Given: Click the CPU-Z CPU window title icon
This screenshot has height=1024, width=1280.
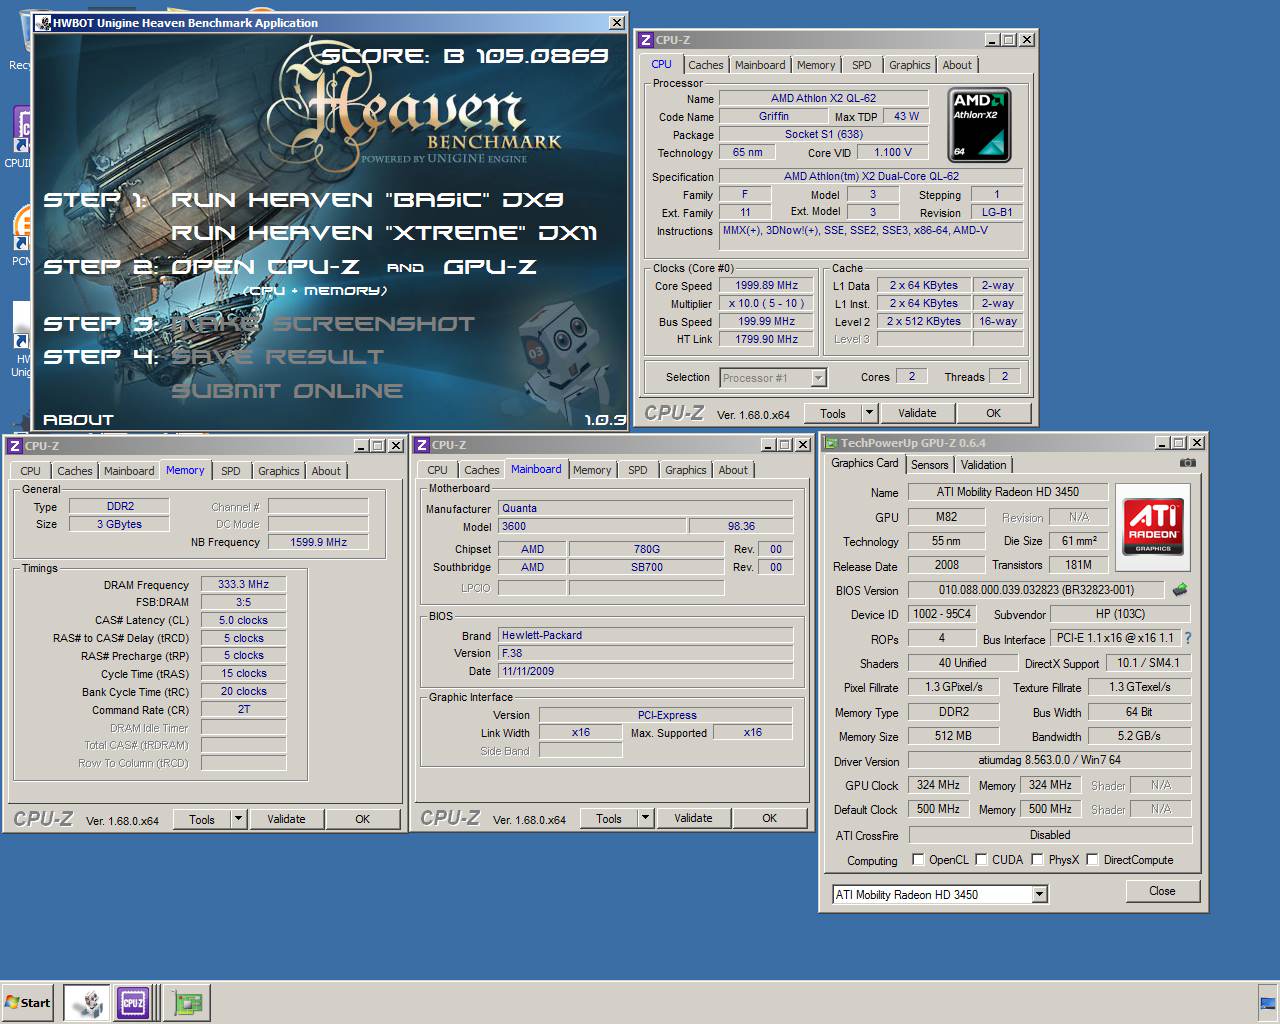Looking at the screenshot, I should pos(646,40).
